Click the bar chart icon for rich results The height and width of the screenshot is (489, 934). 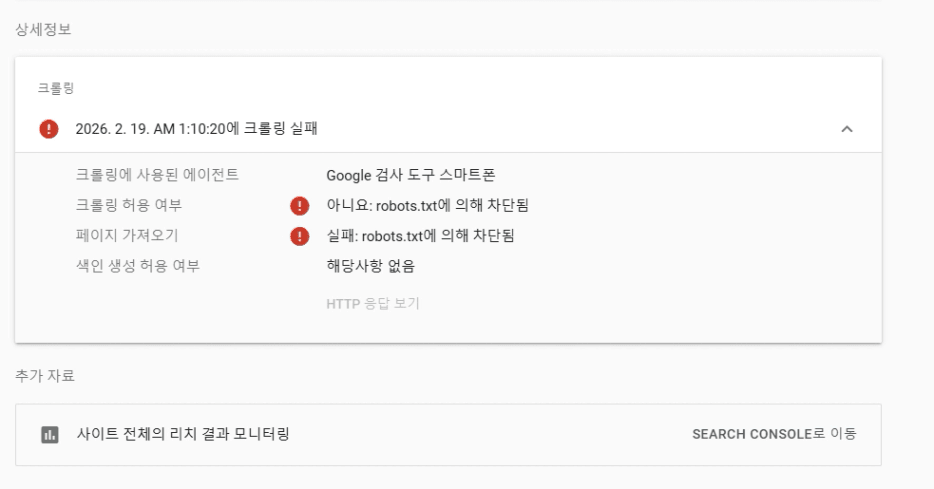click(49, 435)
